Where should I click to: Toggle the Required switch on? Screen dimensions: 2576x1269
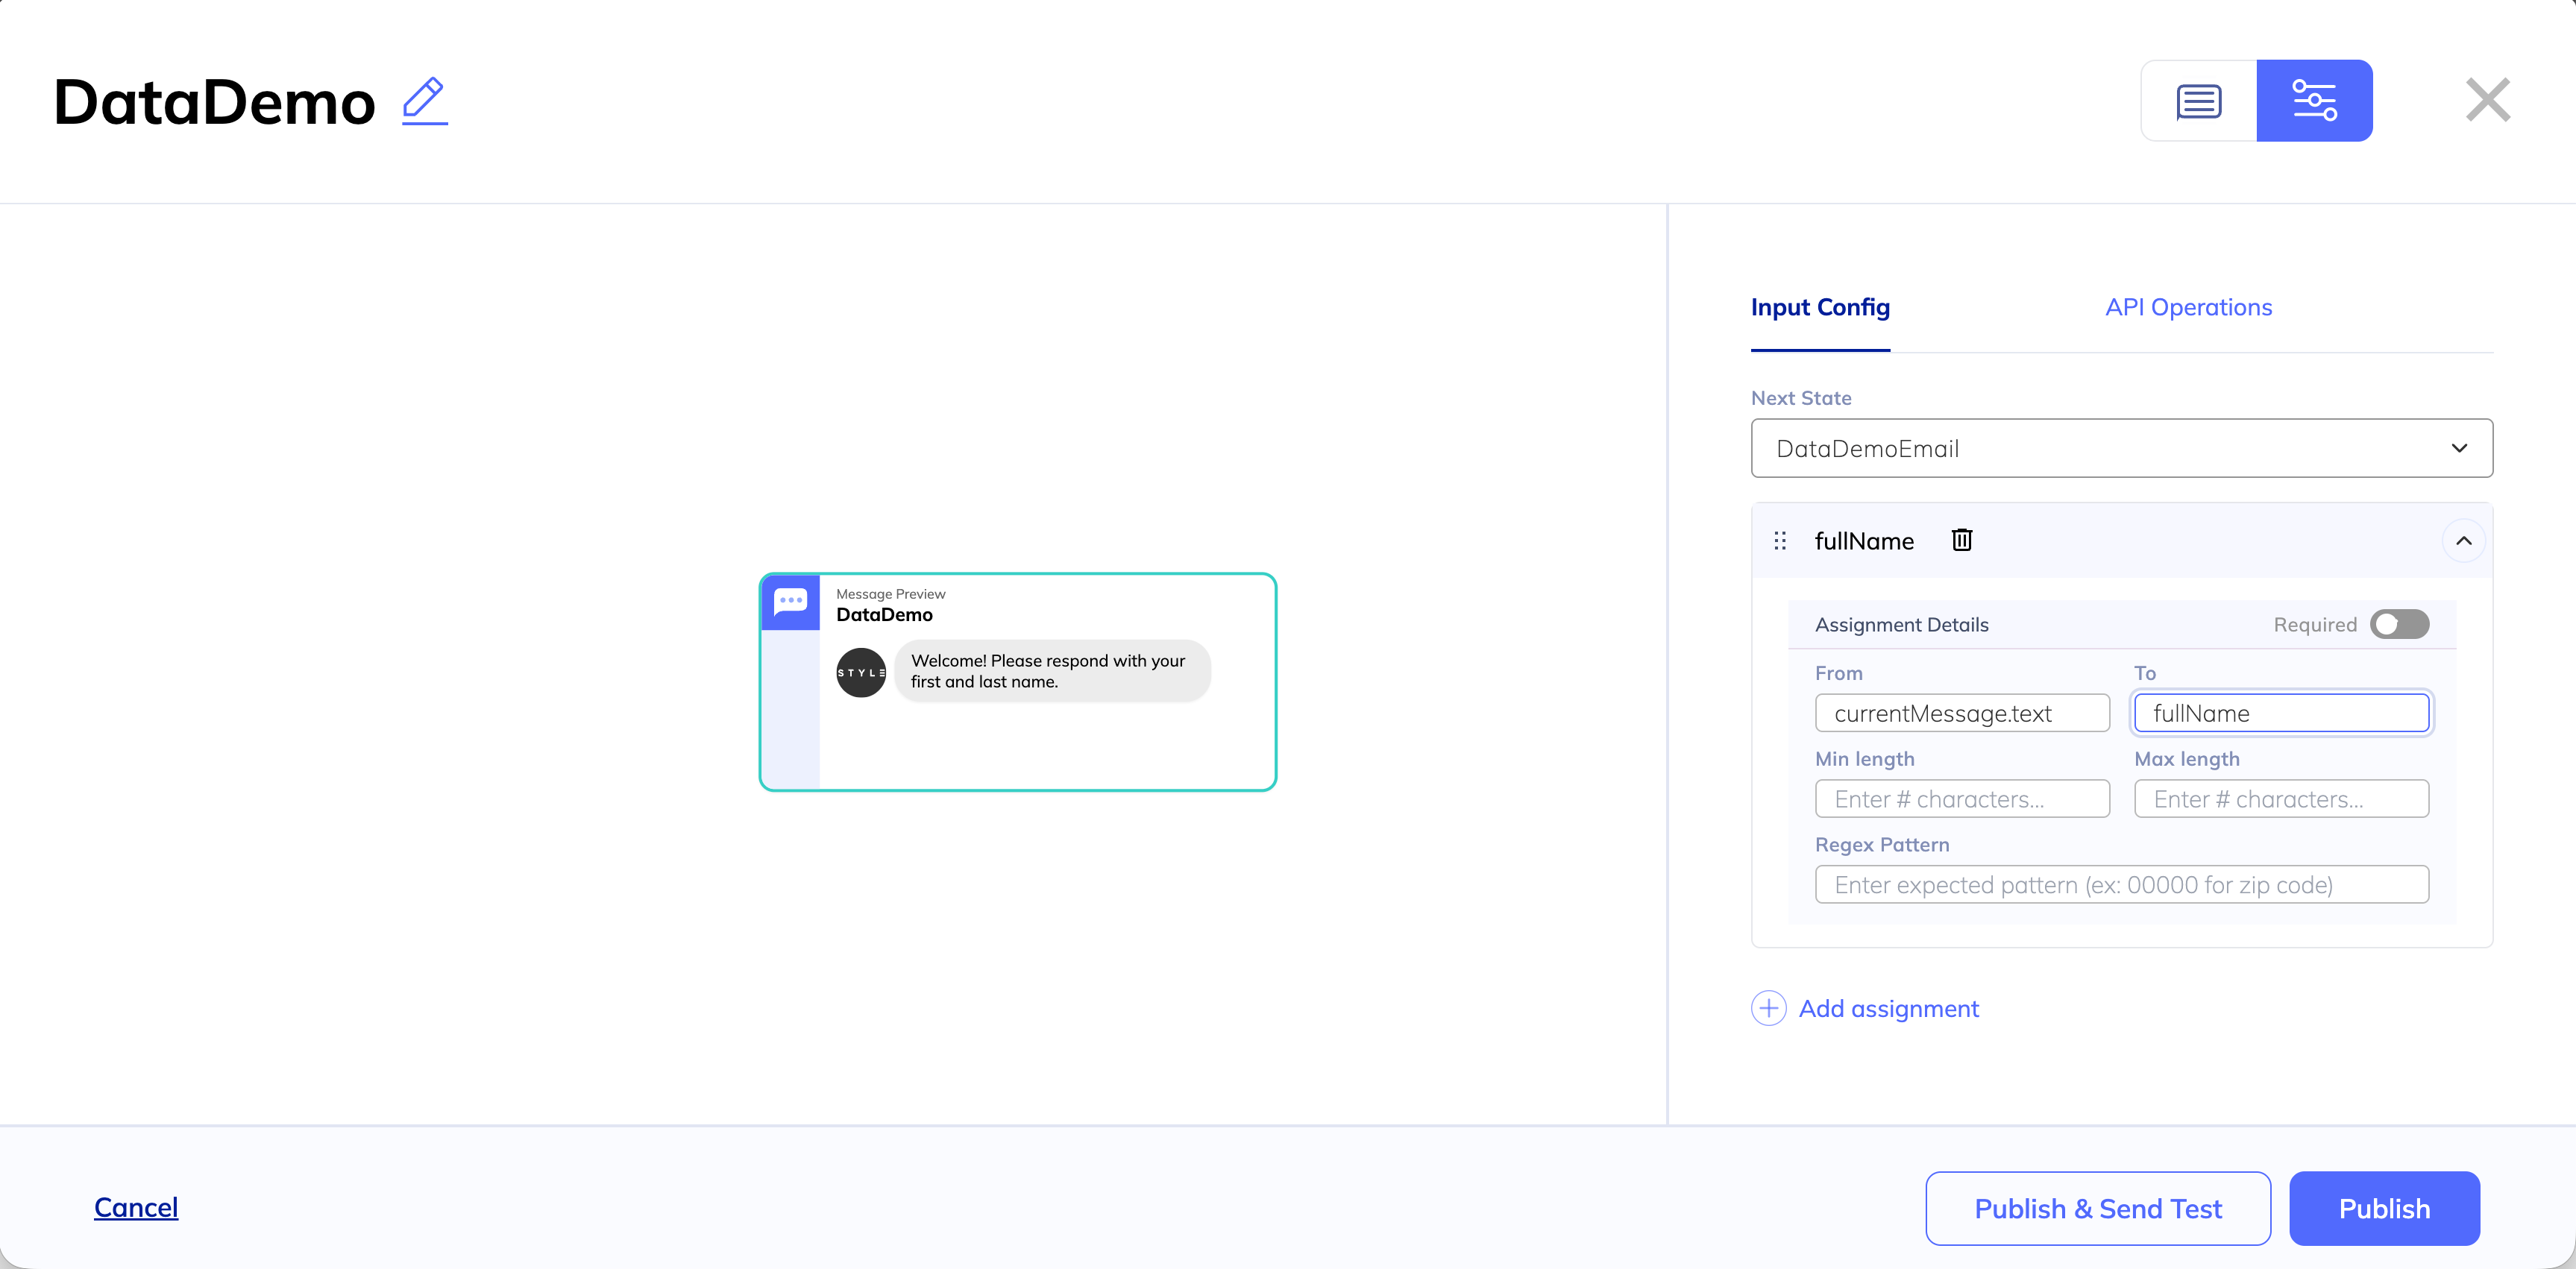[x=2399, y=624]
